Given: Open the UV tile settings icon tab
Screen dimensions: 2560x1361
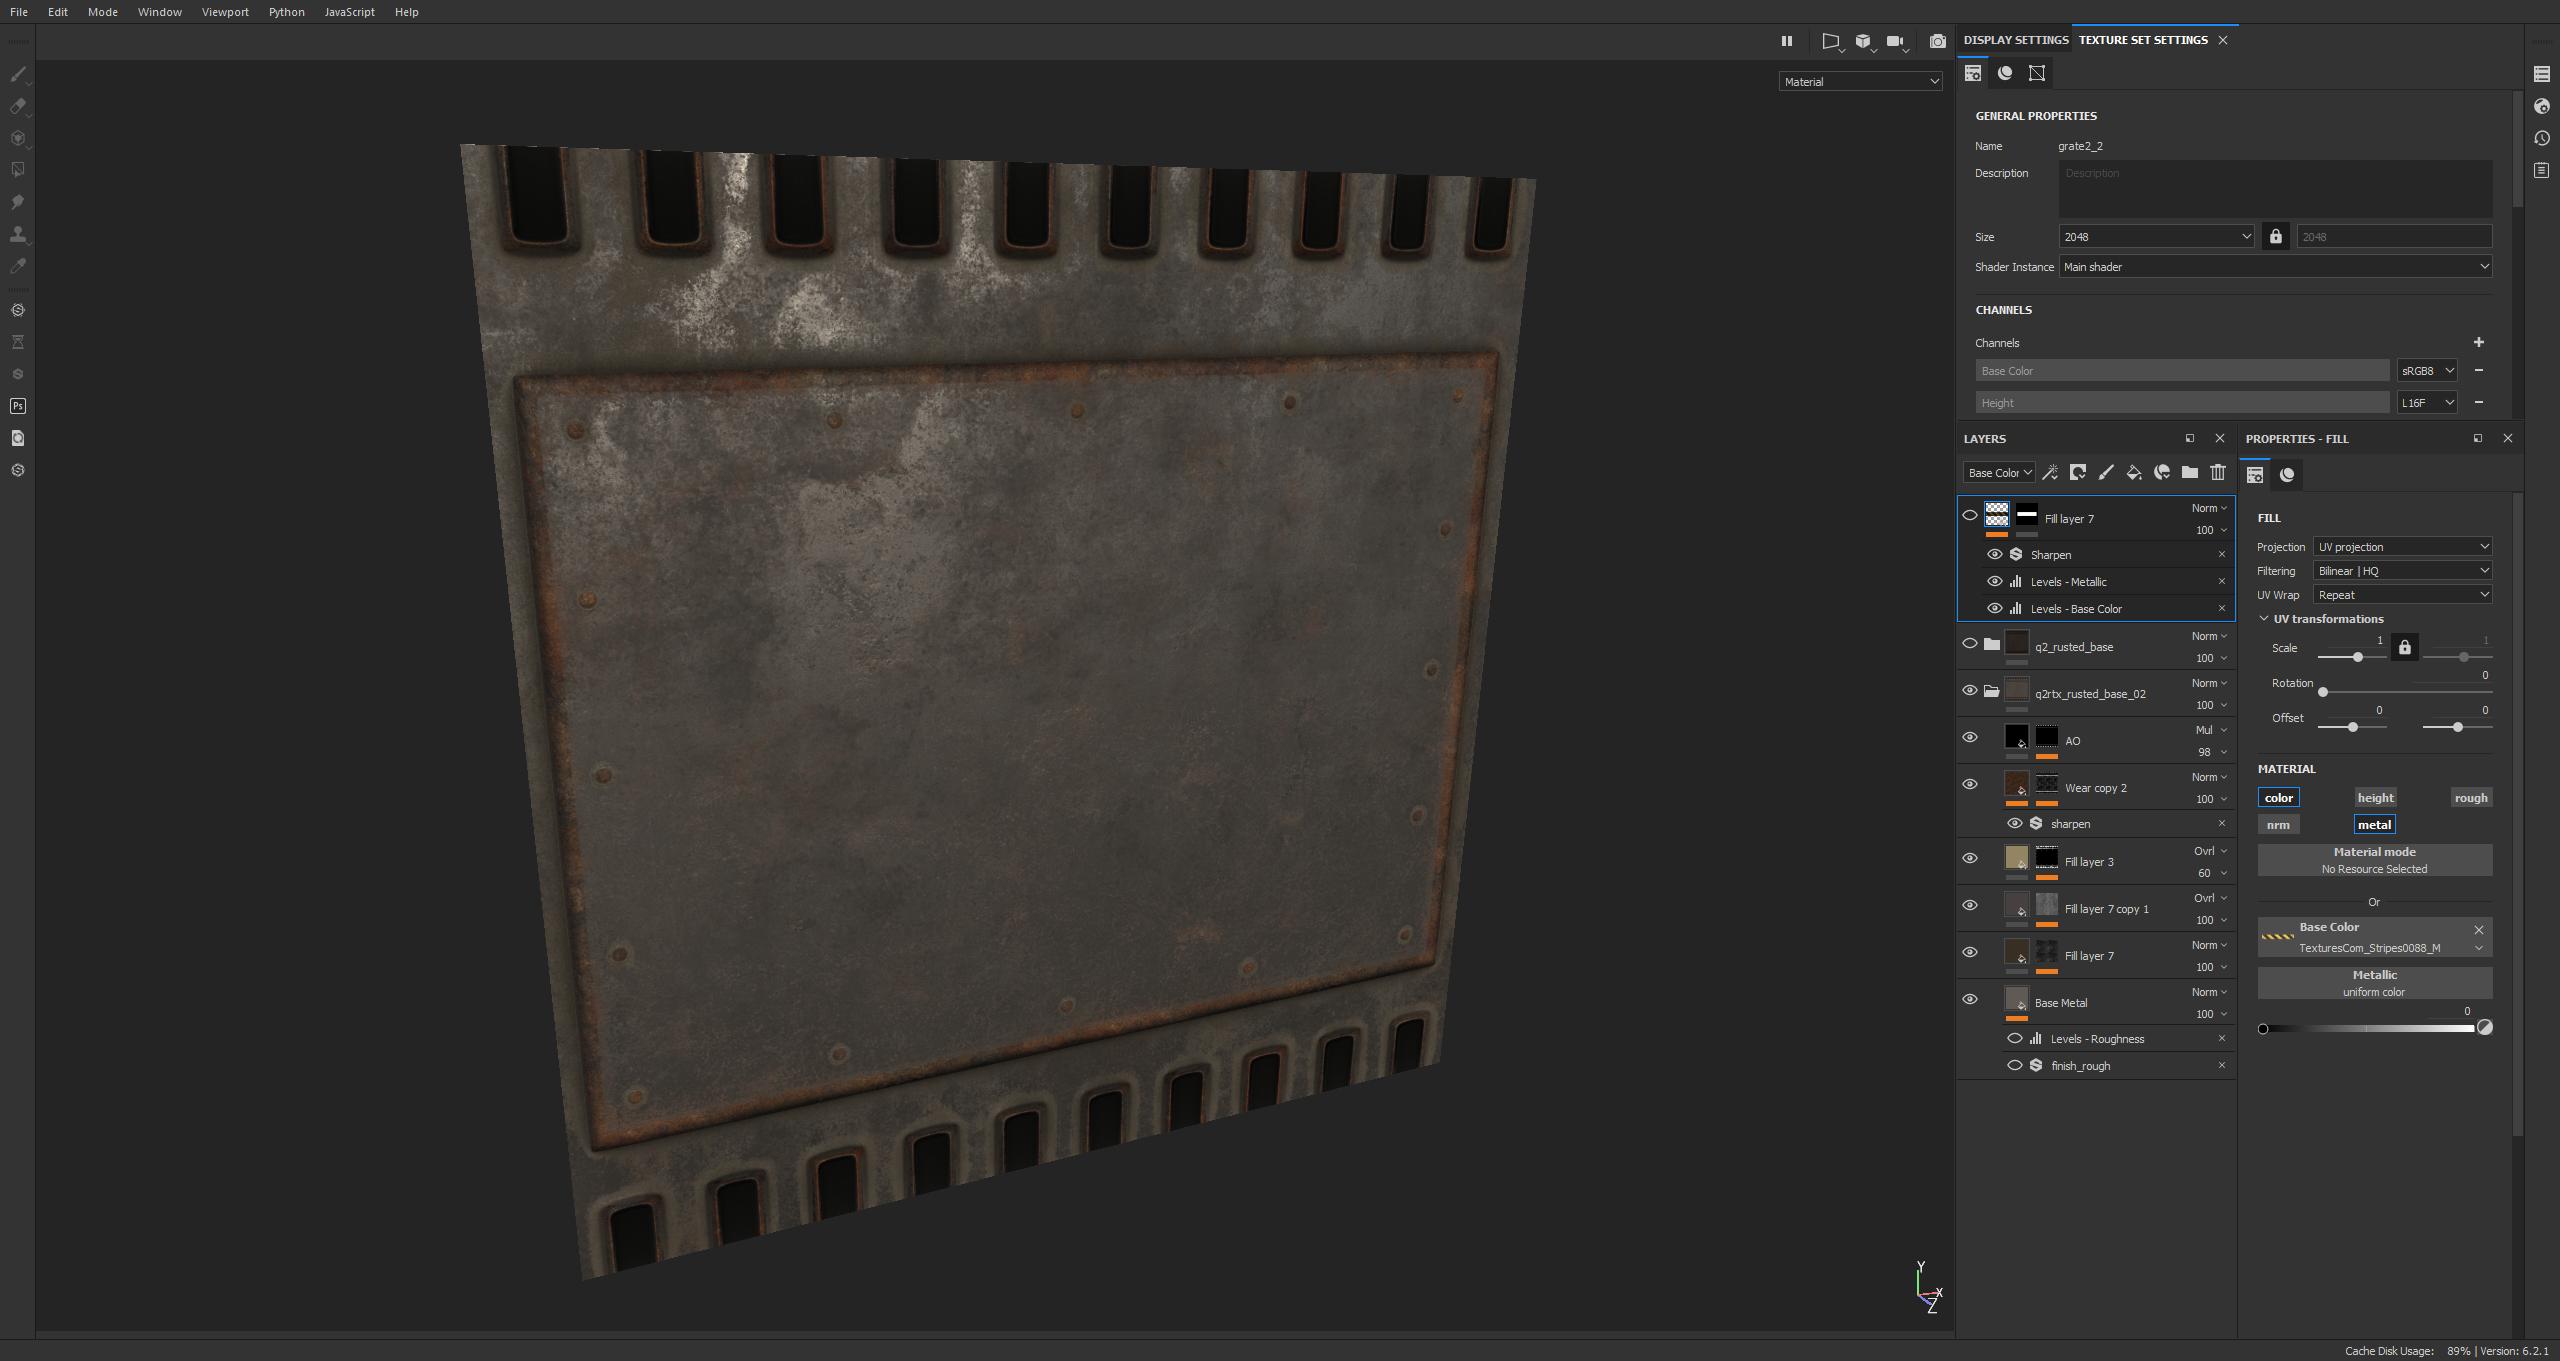Looking at the screenshot, I should 2037,73.
